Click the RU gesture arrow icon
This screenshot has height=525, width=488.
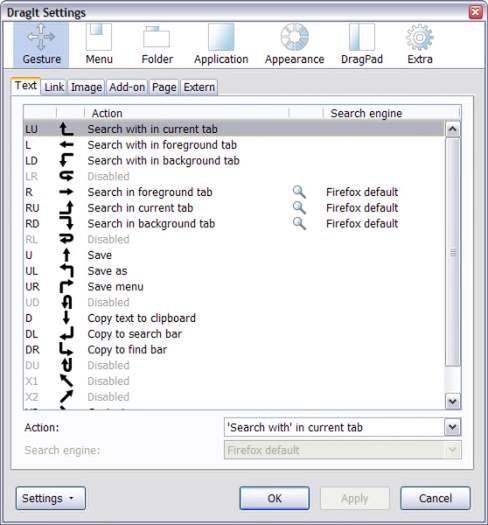point(66,208)
